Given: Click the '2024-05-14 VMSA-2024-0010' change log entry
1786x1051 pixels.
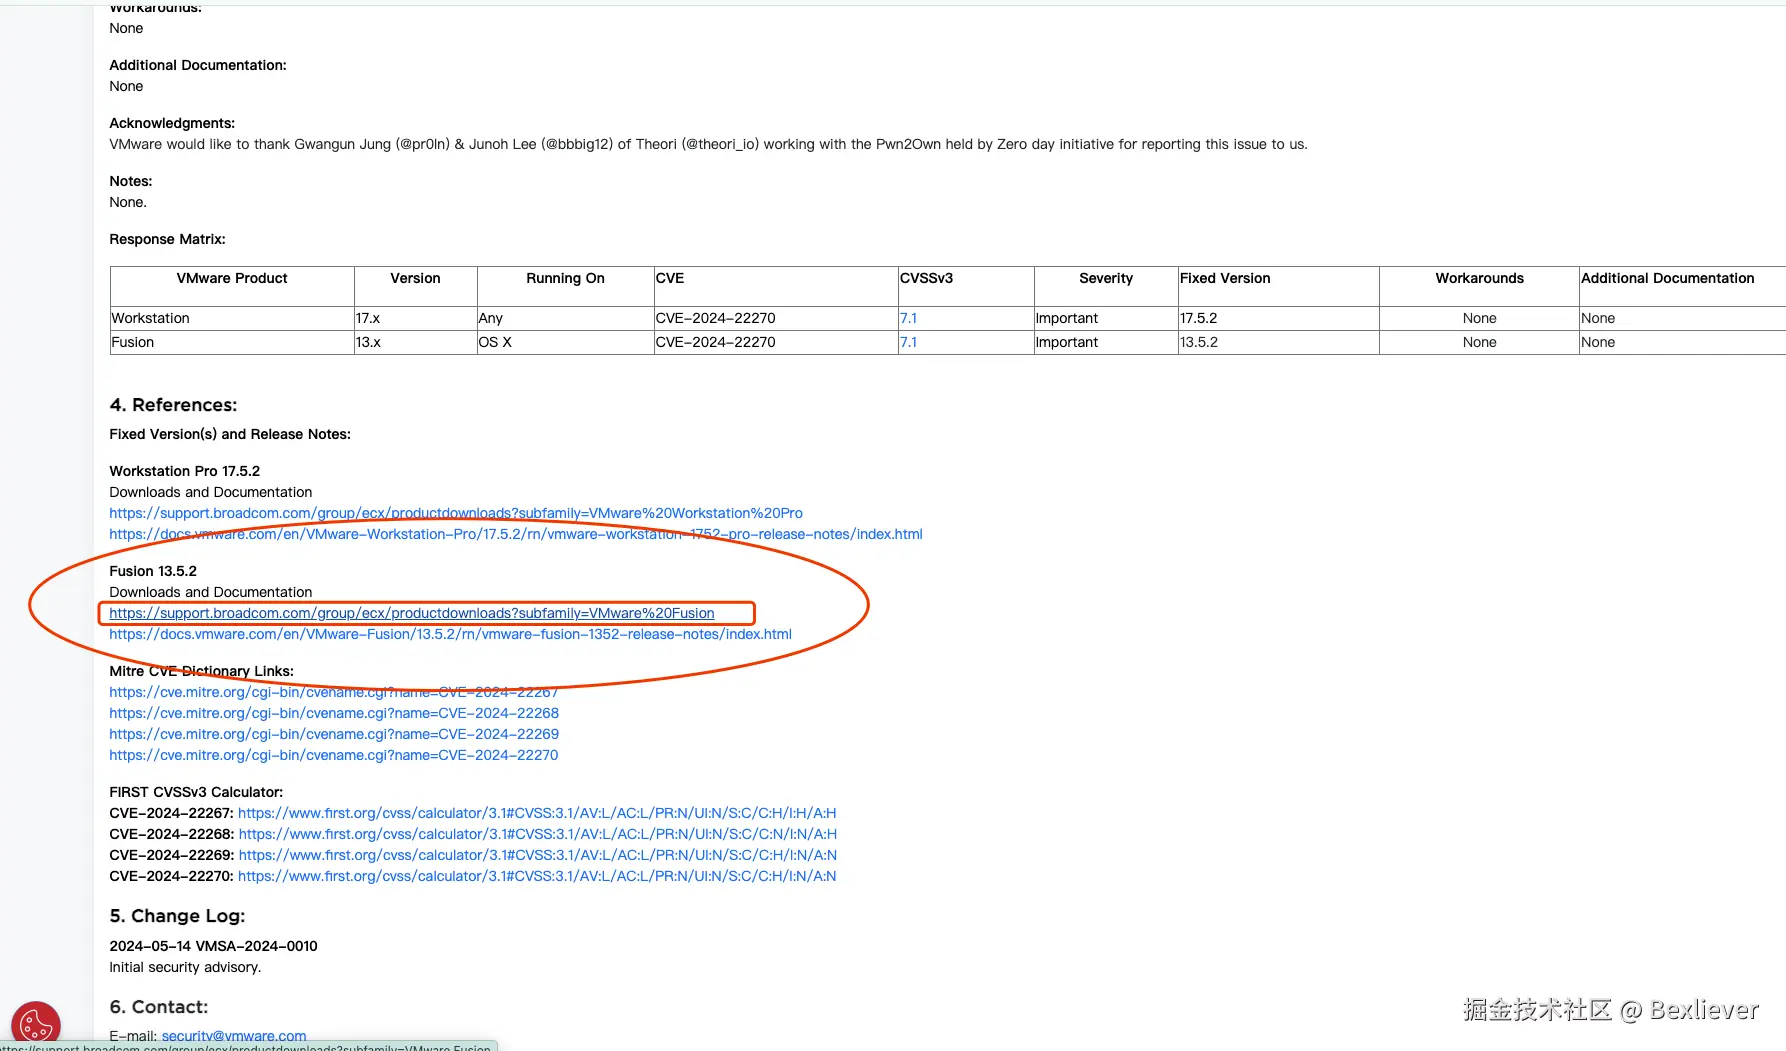Looking at the screenshot, I should tap(213, 946).
